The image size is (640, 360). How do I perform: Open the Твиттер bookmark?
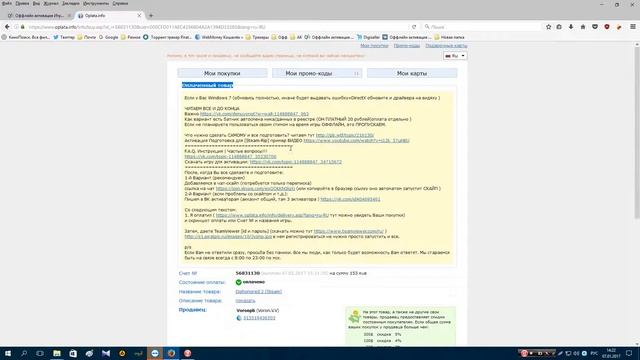(64, 37)
